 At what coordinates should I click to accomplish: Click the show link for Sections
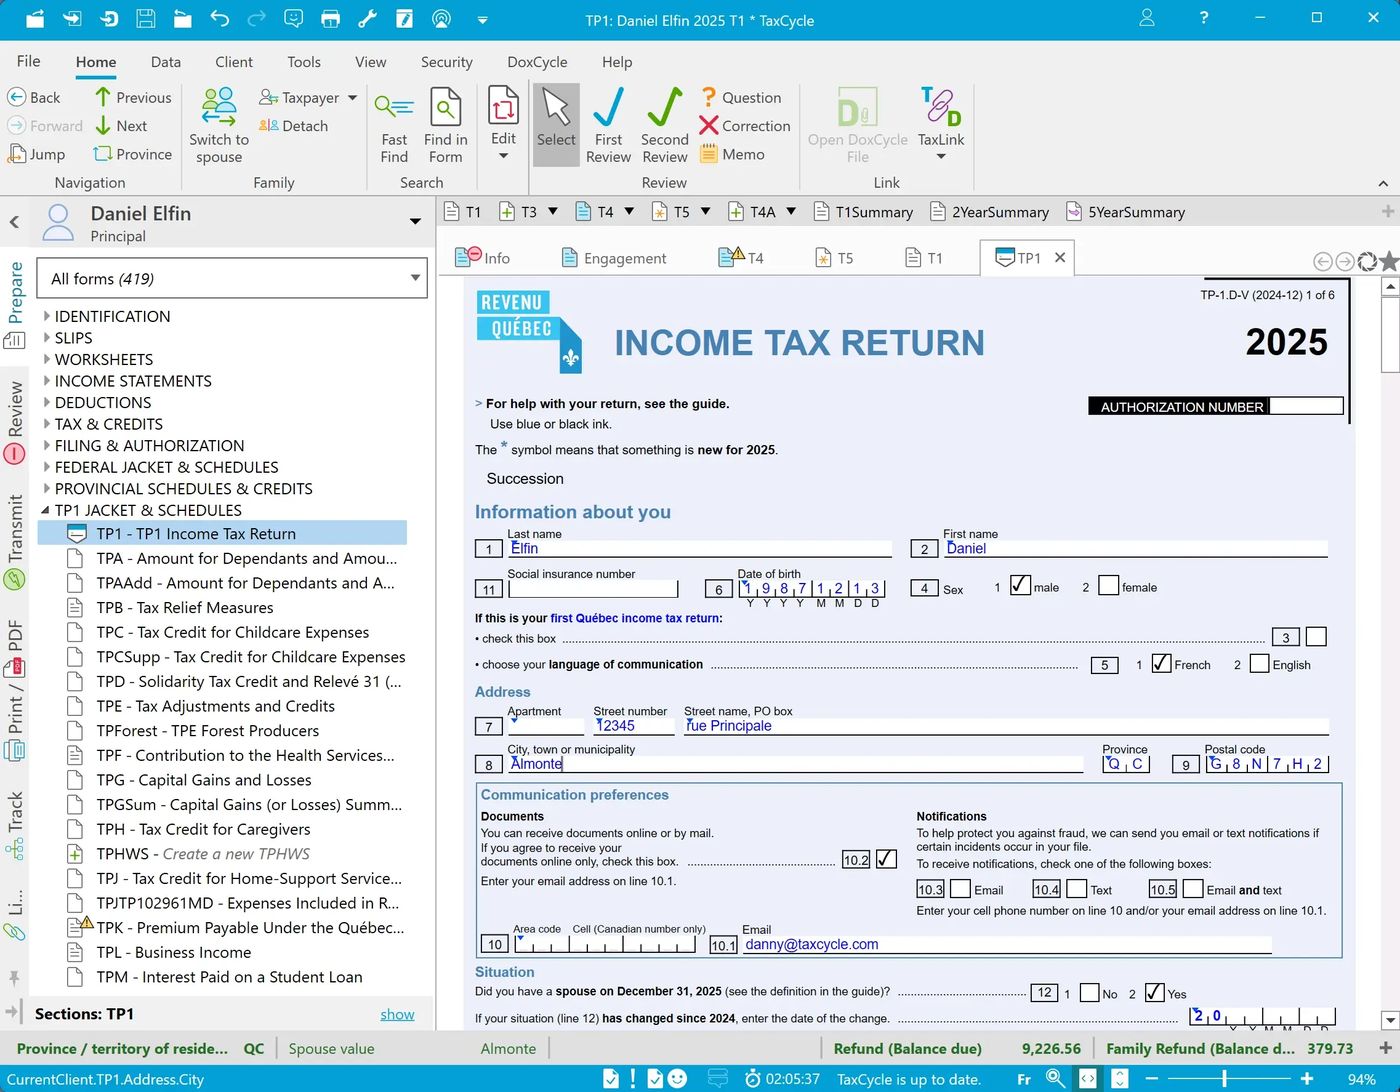[x=397, y=1014]
